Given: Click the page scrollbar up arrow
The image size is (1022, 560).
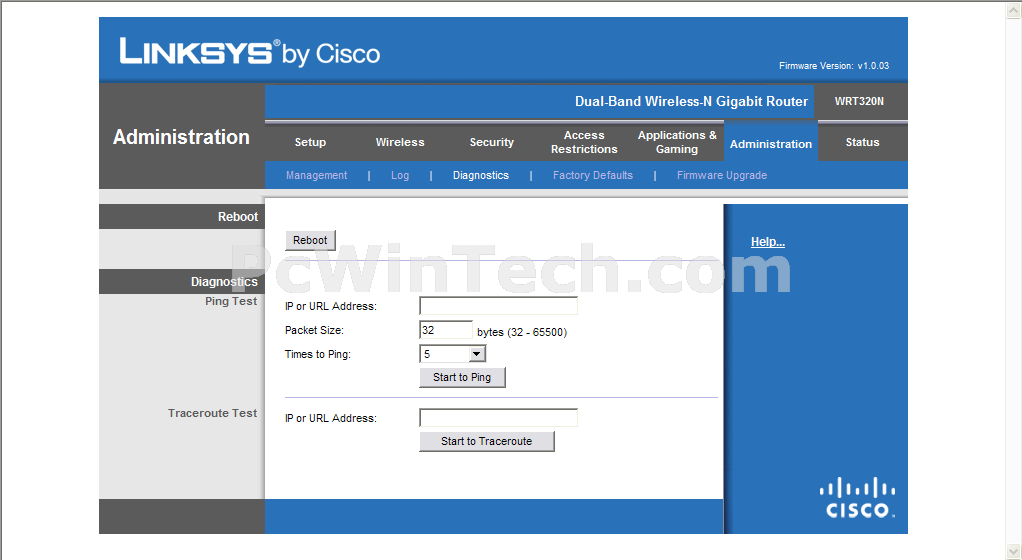Looking at the screenshot, I should point(1014,10).
